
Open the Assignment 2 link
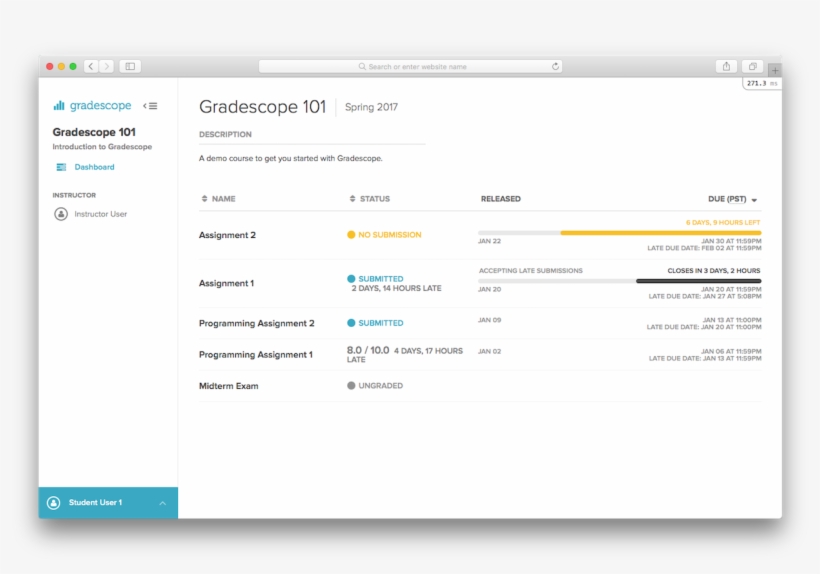(x=227, y=235)
